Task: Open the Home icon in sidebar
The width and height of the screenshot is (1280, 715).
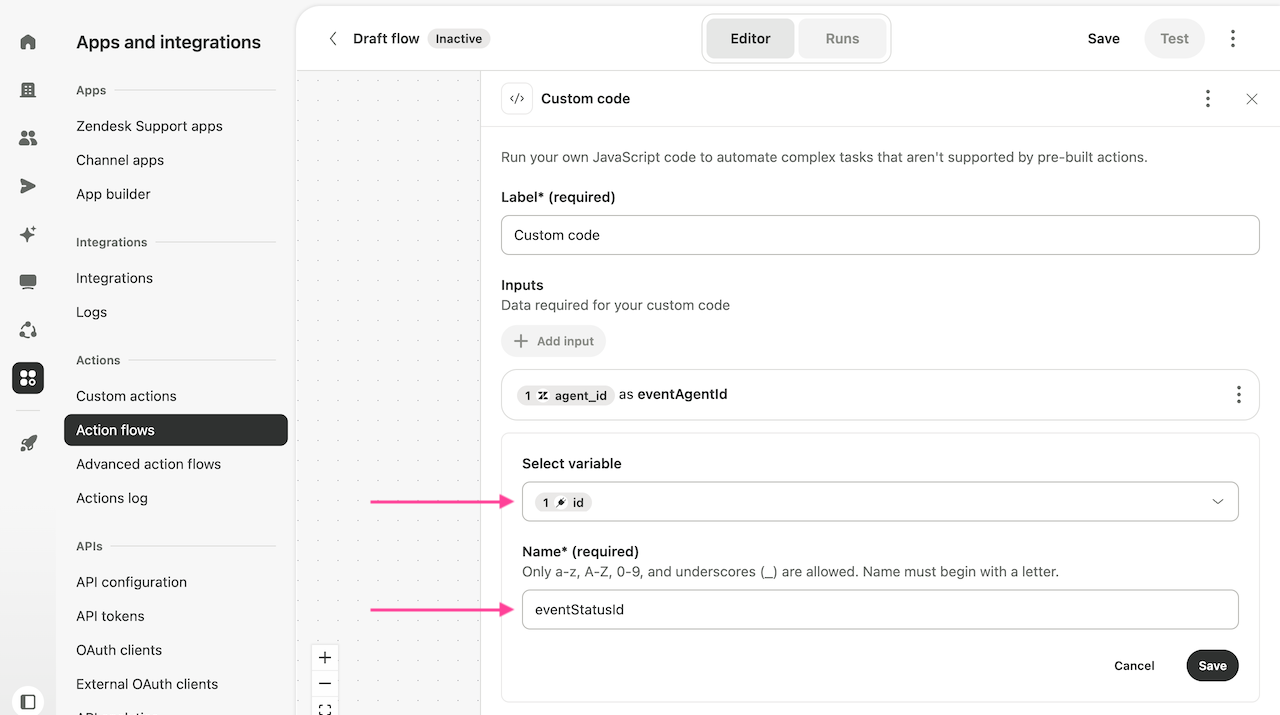Action: pos(28,42)
